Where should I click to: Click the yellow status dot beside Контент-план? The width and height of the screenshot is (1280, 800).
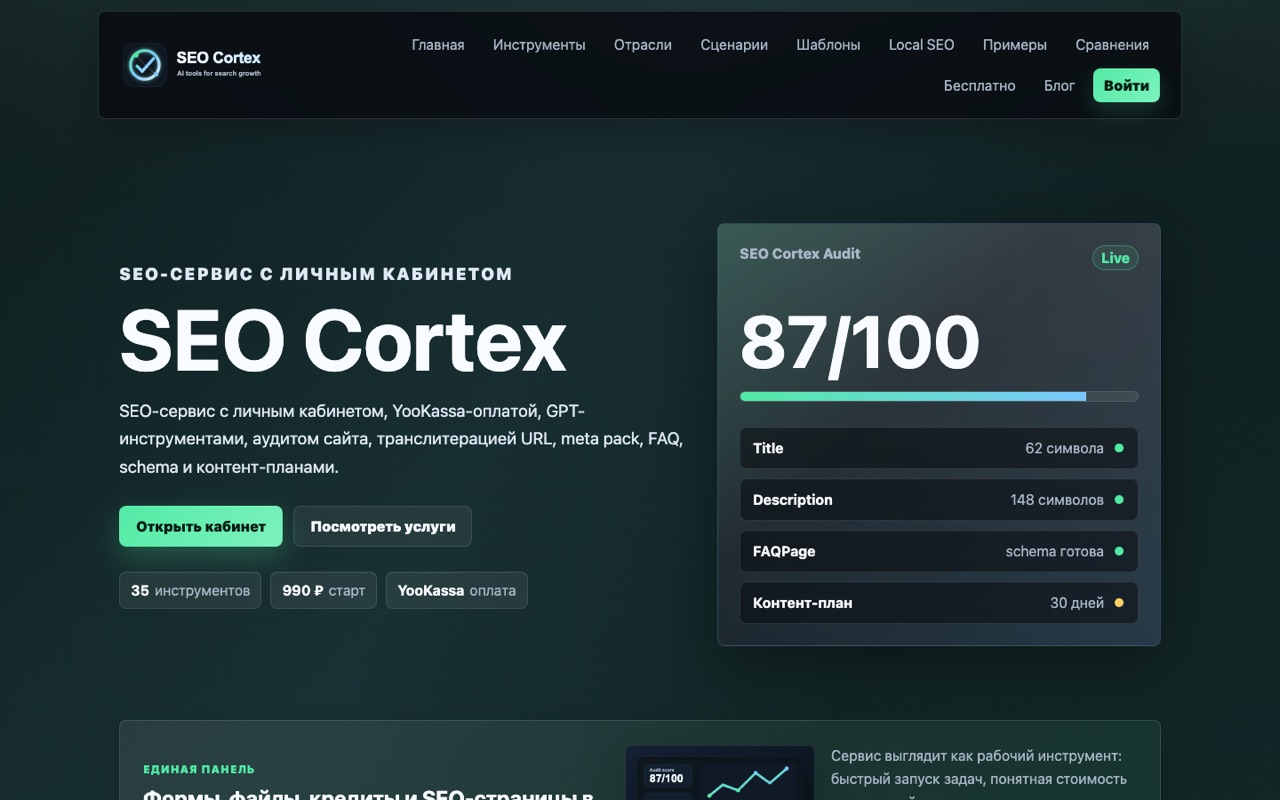pyautogui.click(x=1119, y=603)
